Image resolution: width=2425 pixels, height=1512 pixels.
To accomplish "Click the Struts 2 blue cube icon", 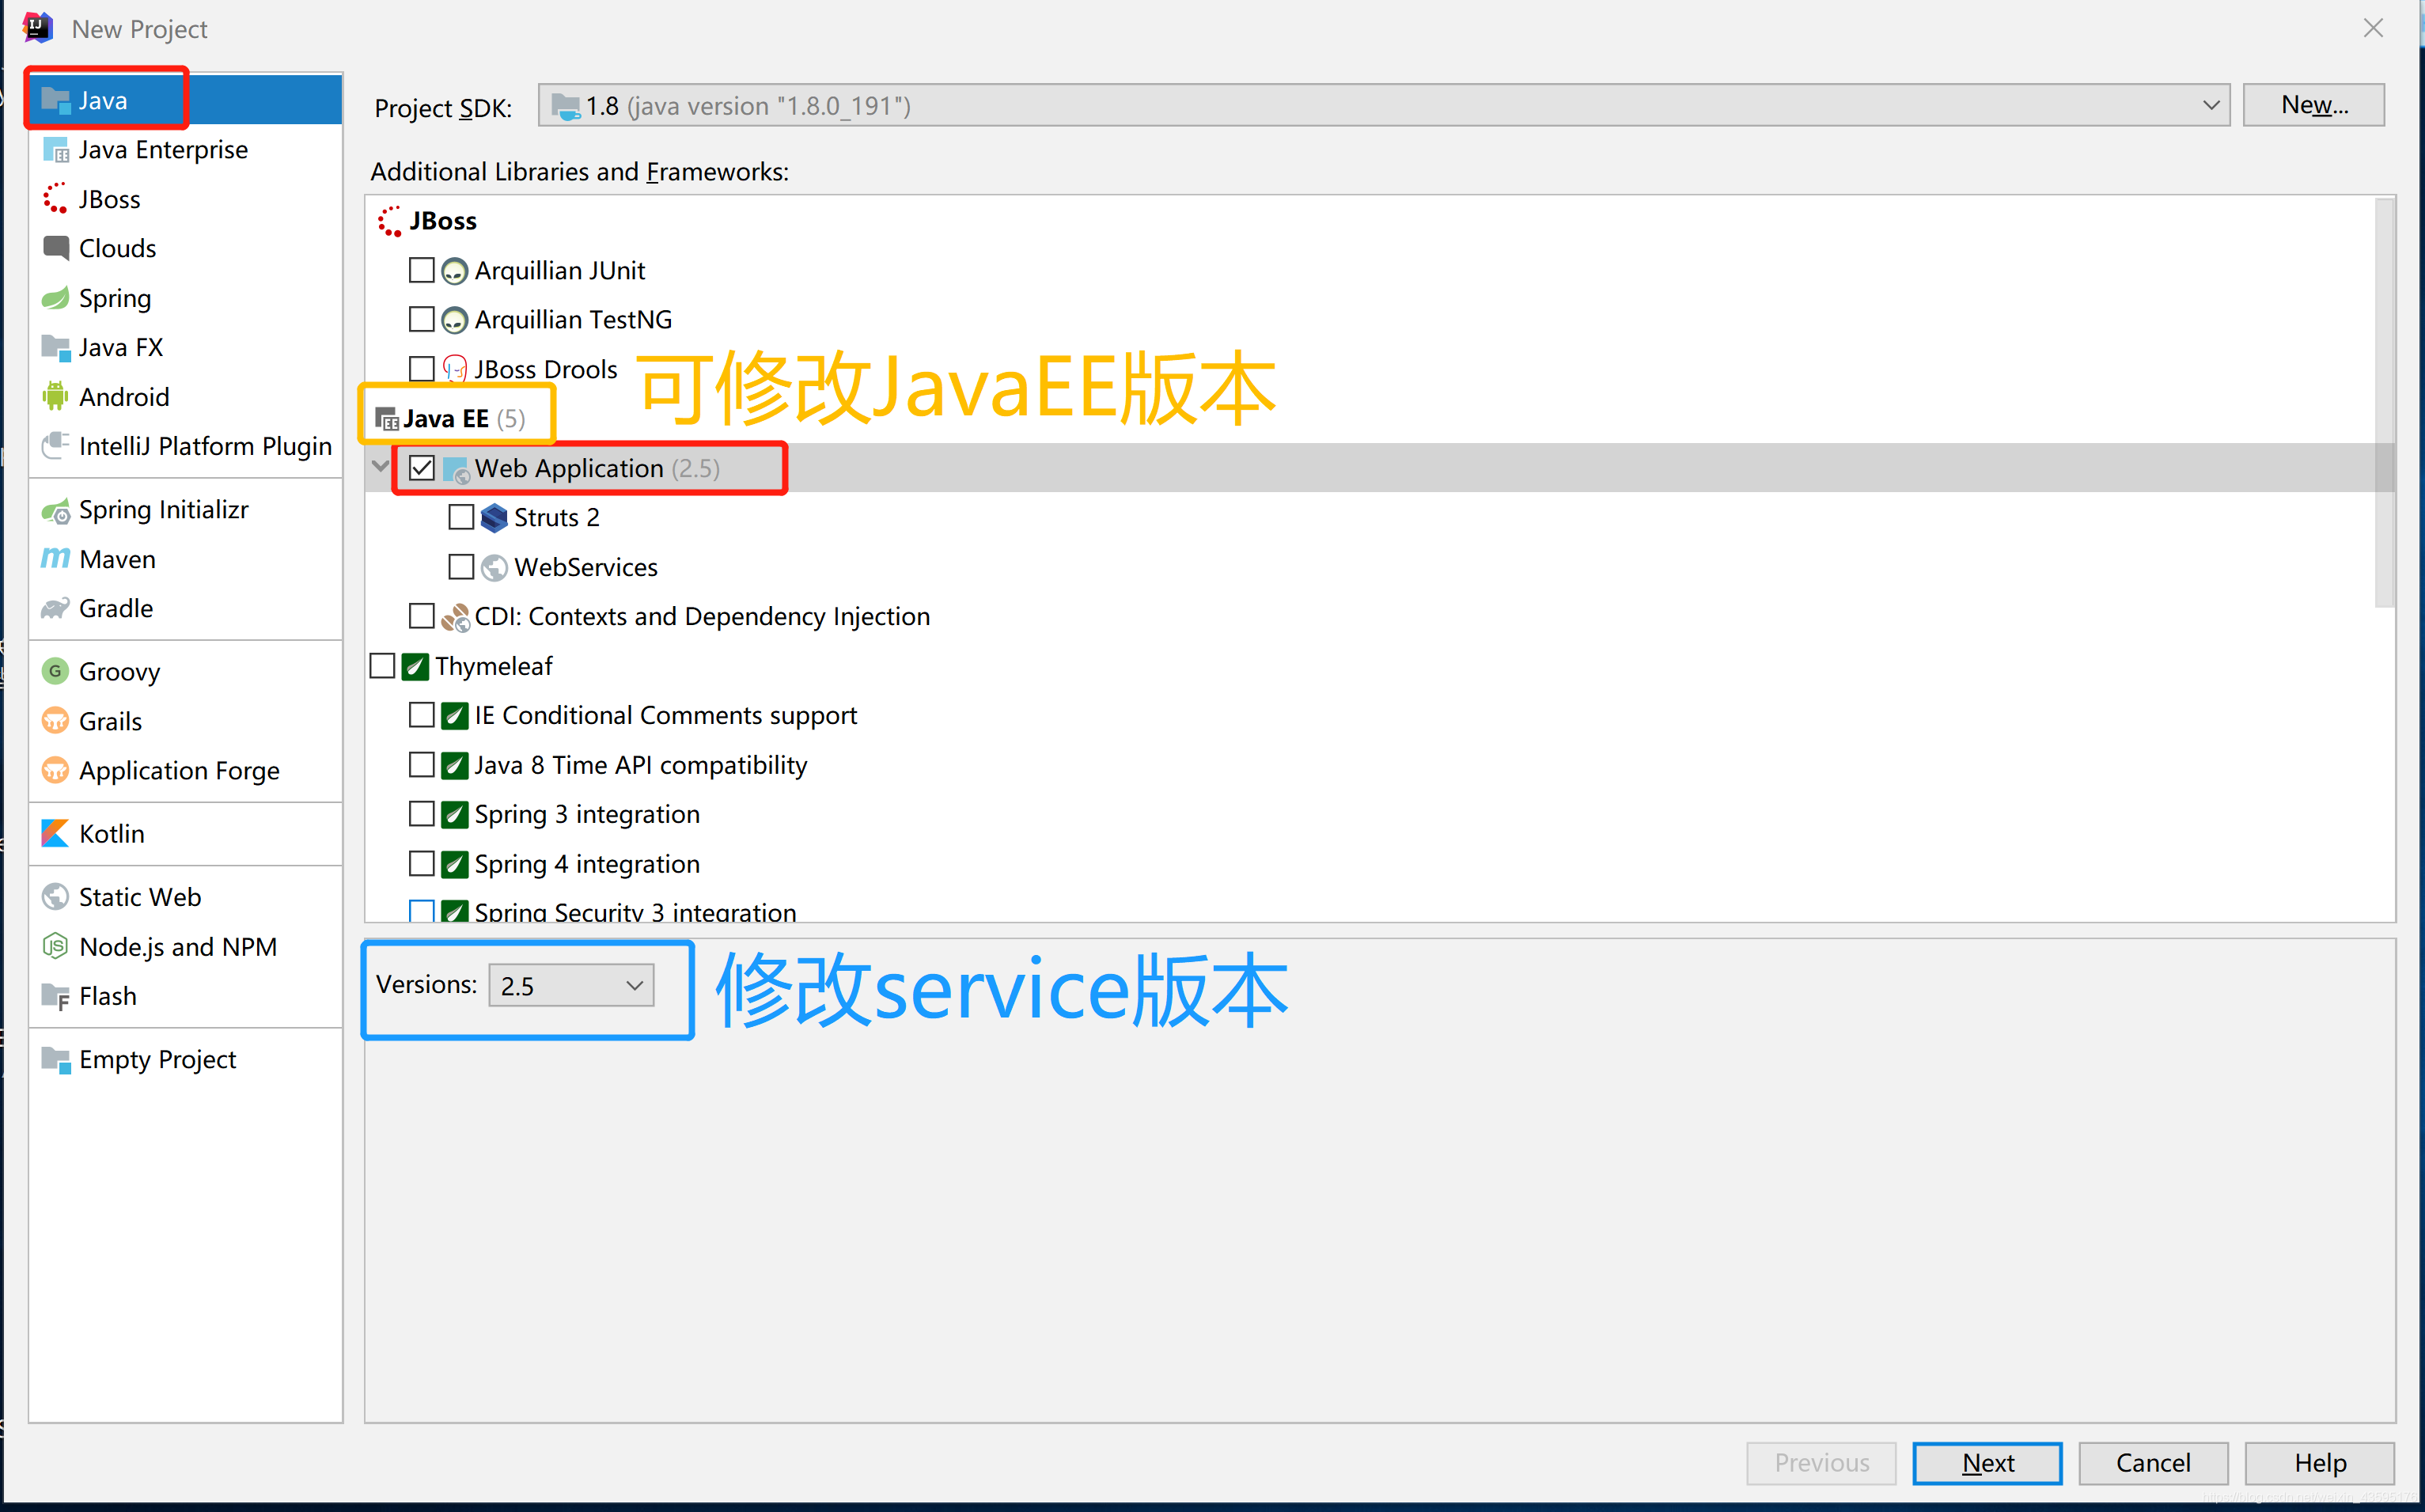I will pos(494,518).
